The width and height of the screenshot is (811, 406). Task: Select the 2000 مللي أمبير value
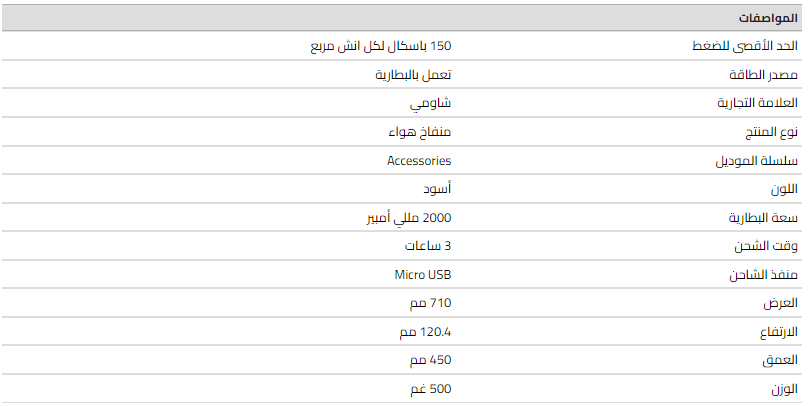click(x=408, y=217)
